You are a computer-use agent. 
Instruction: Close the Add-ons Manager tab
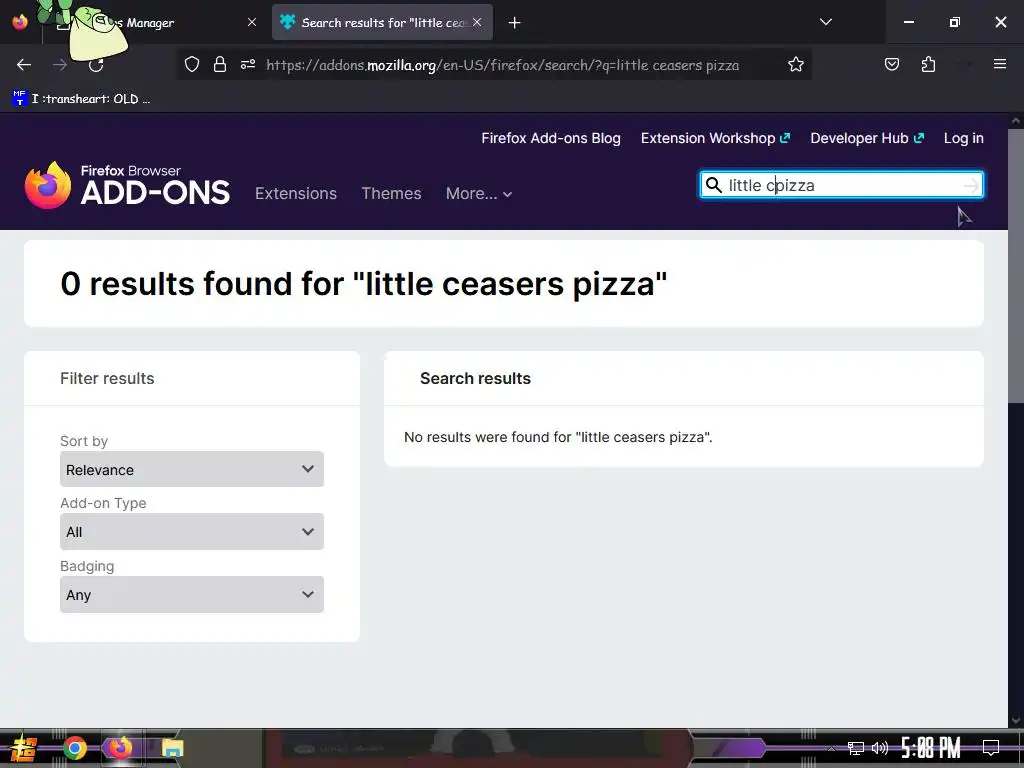(252, 22)
